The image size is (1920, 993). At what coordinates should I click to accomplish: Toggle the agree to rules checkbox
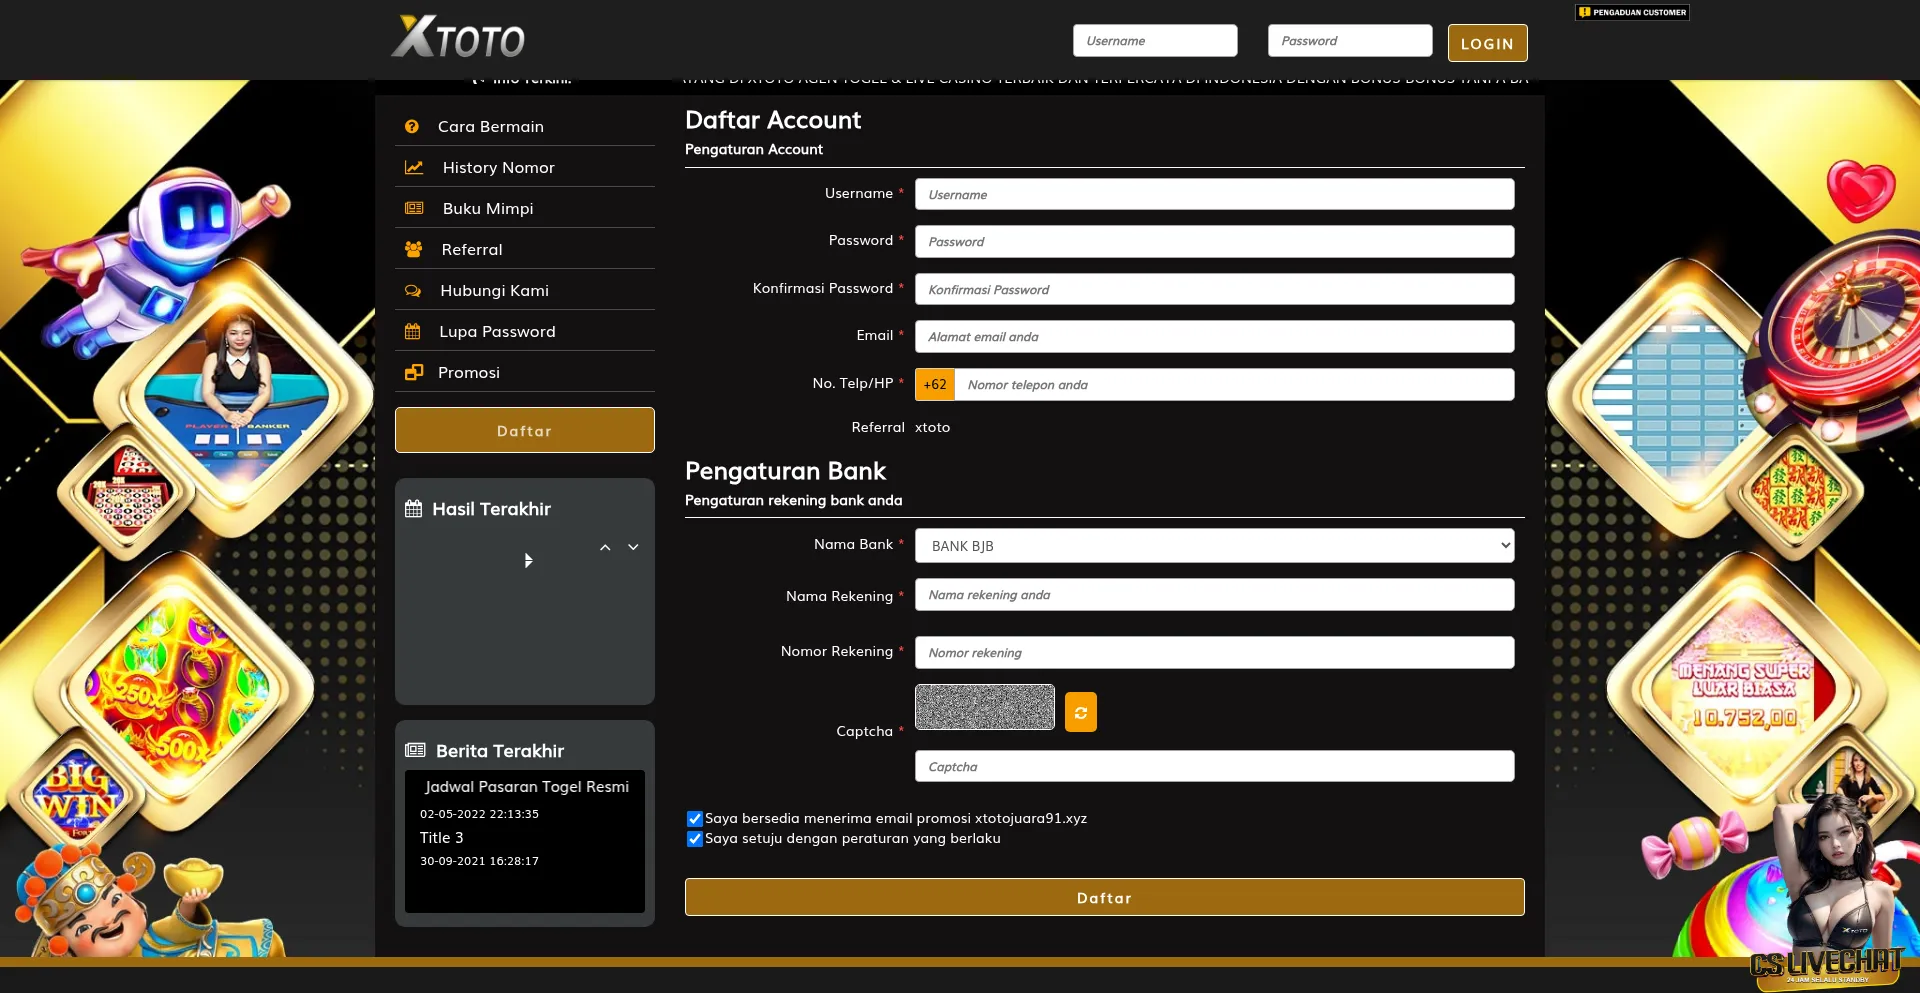pos(695,839)
